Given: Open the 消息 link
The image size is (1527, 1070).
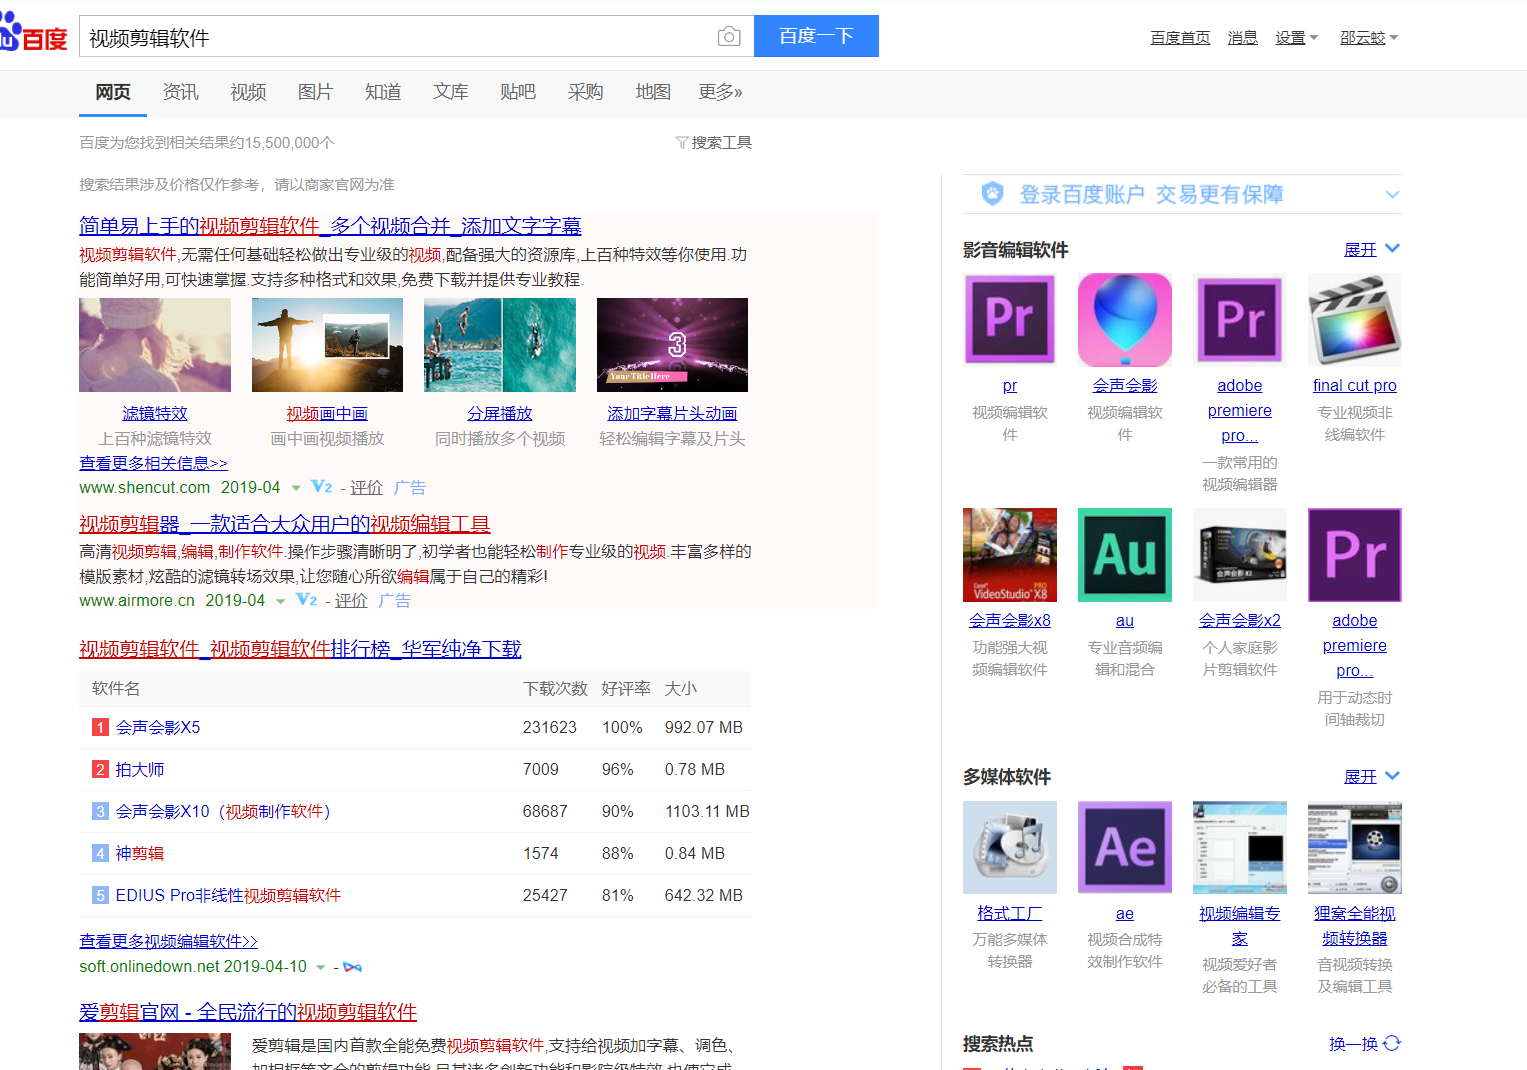Looking at the screenshot, I should click(1243, 38).
